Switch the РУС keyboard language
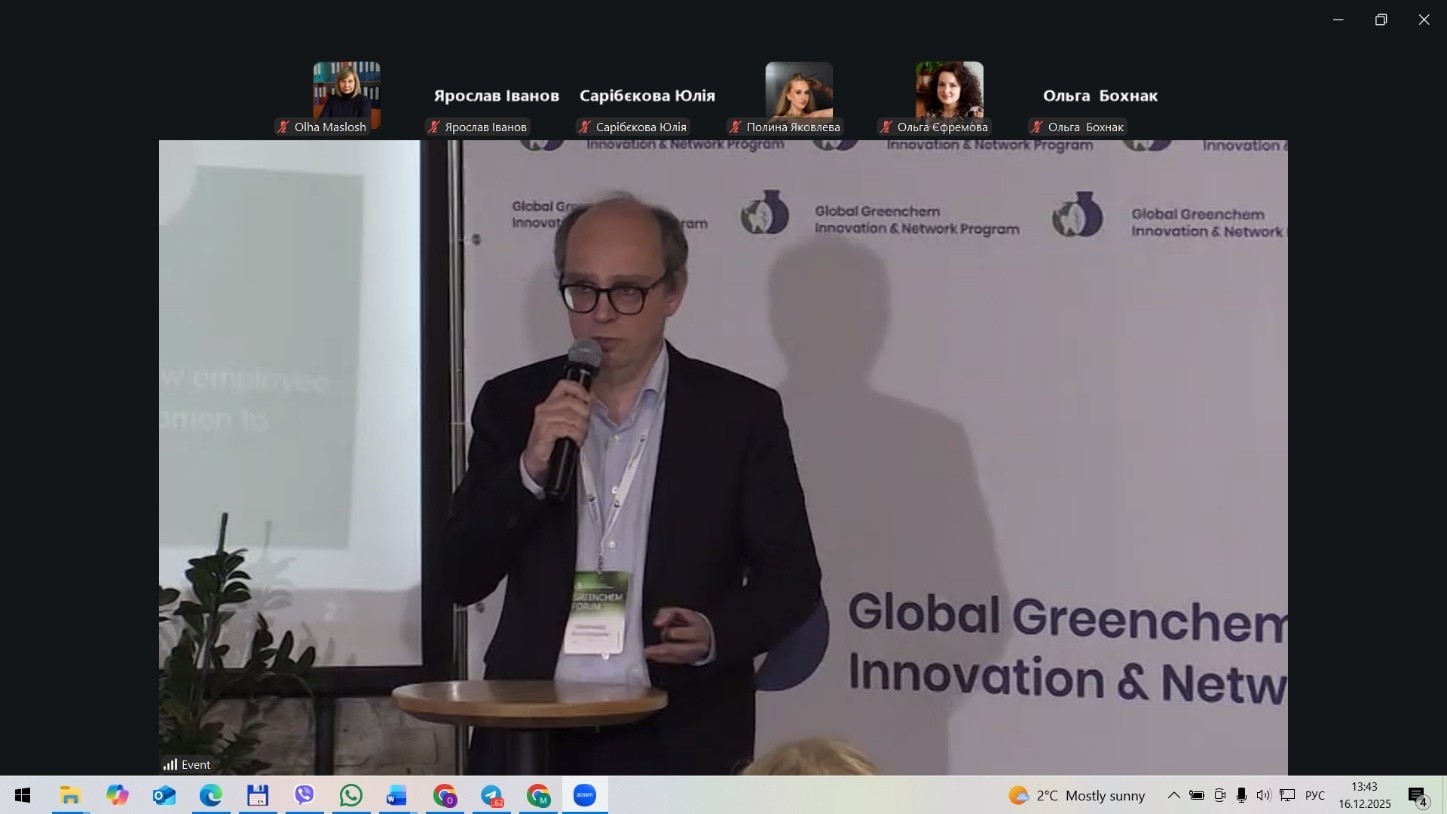 pos(1315,796)
